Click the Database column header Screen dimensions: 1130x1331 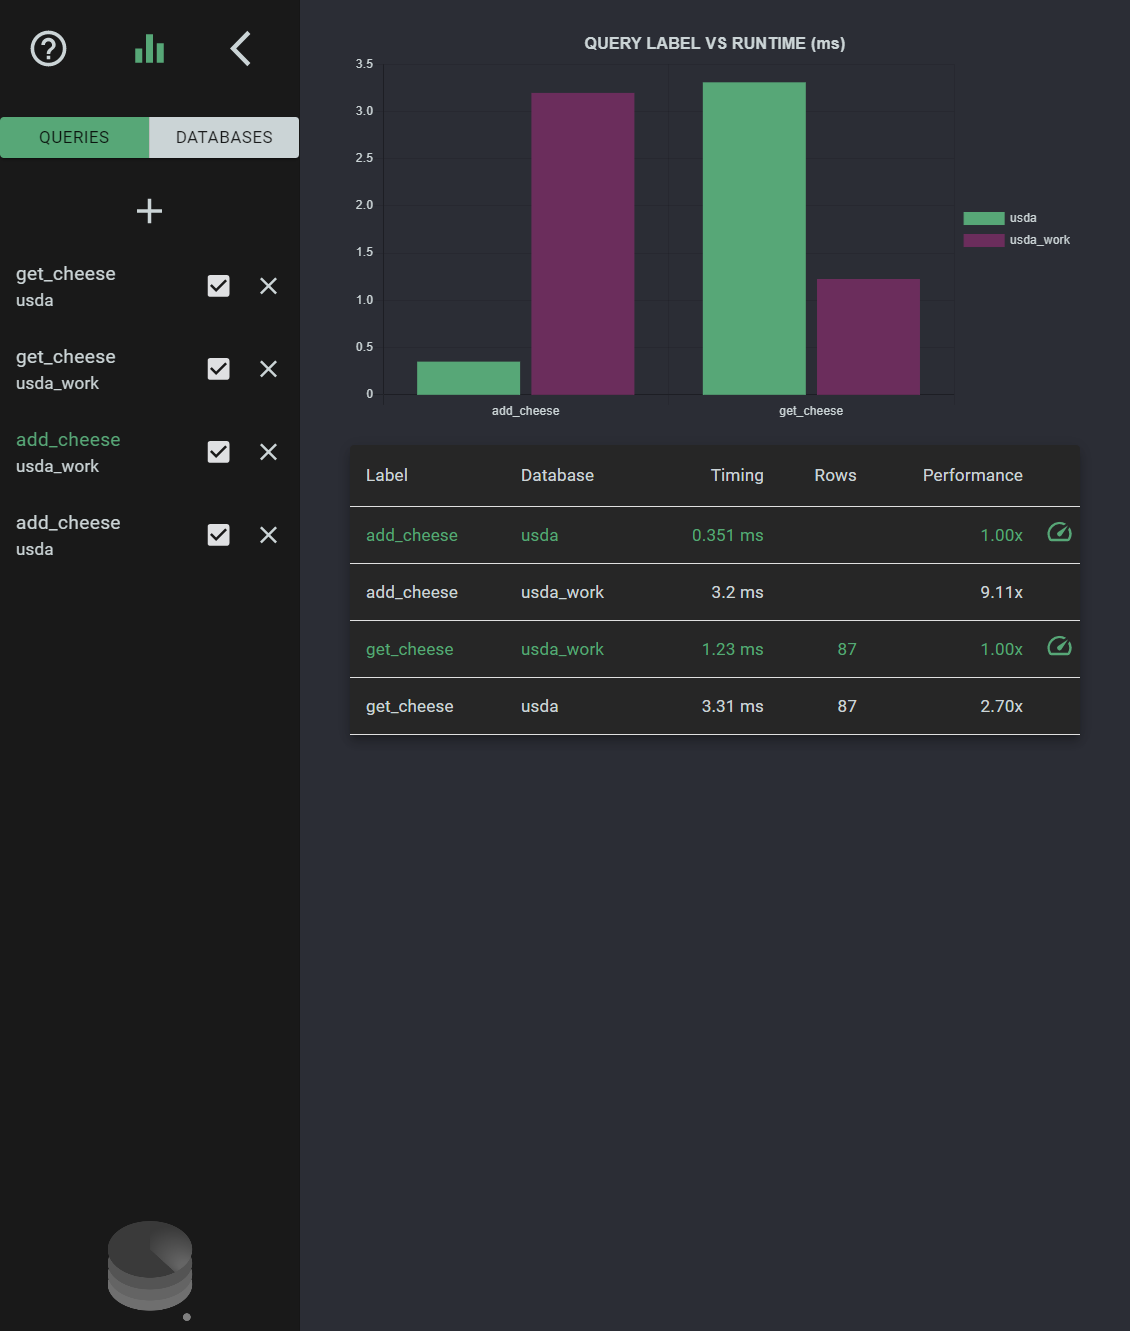pyautogui.click(x=557, y=475)
